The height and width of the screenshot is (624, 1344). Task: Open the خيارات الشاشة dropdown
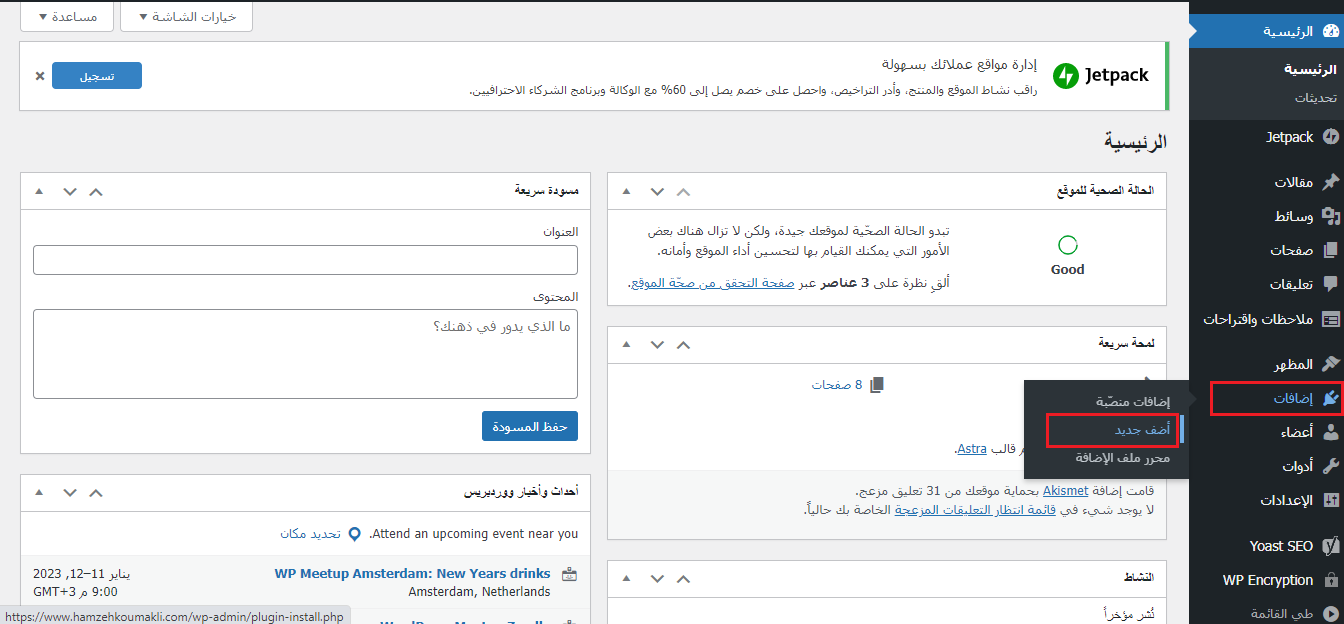(186, 17)
